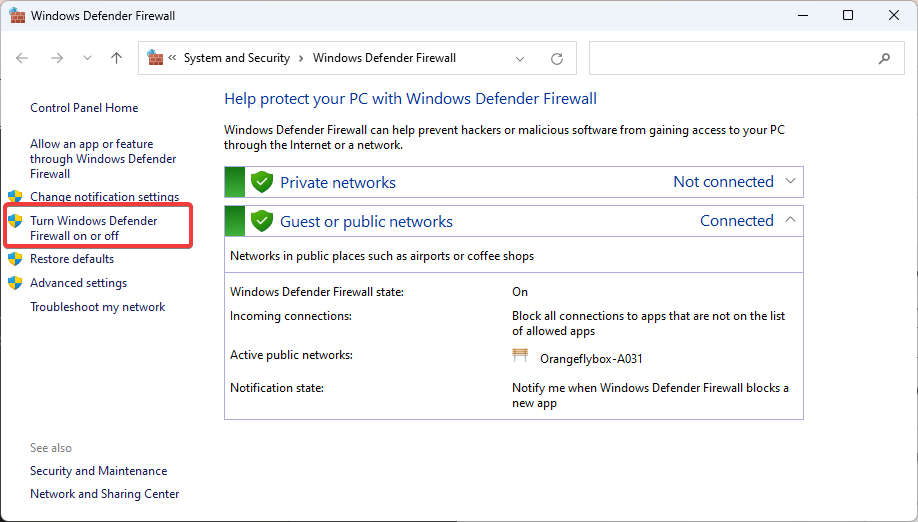Click Restore defaults link

coord(72,259)
